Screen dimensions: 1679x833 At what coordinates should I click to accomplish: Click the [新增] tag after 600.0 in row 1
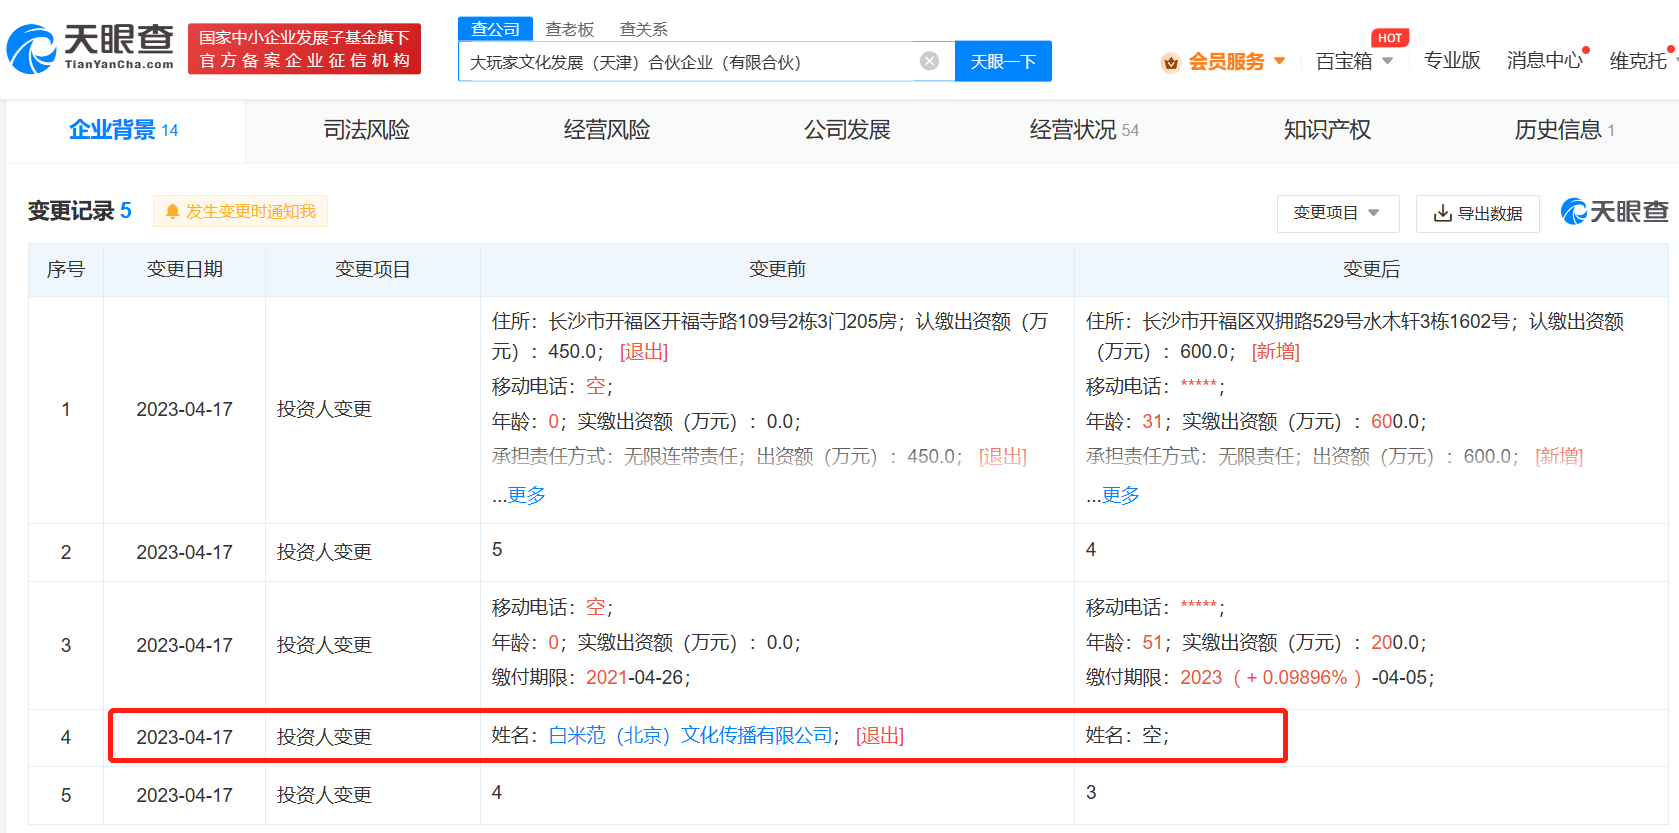1276,352
